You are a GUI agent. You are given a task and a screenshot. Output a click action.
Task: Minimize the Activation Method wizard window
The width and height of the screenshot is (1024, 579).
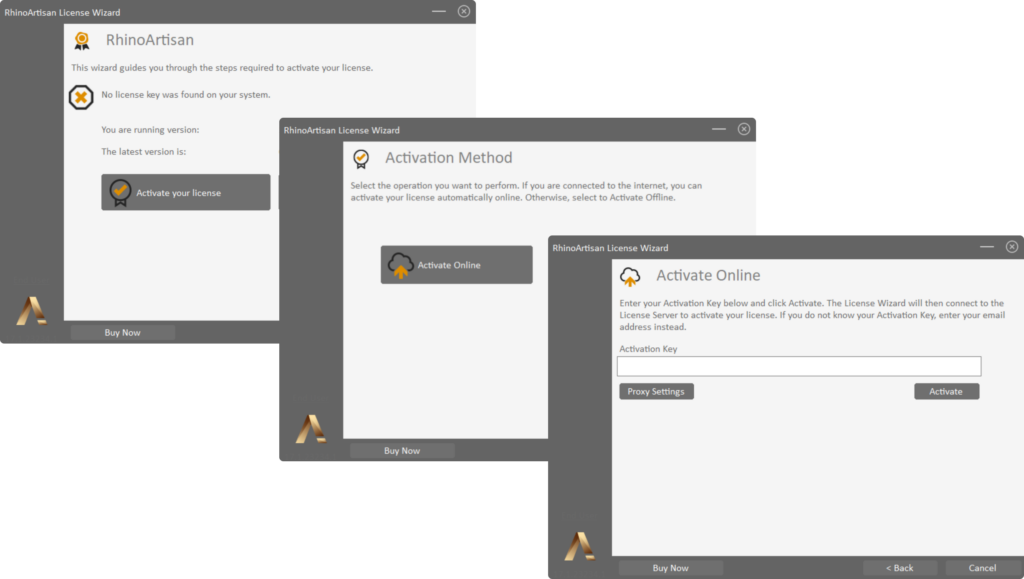coord(719,129)
